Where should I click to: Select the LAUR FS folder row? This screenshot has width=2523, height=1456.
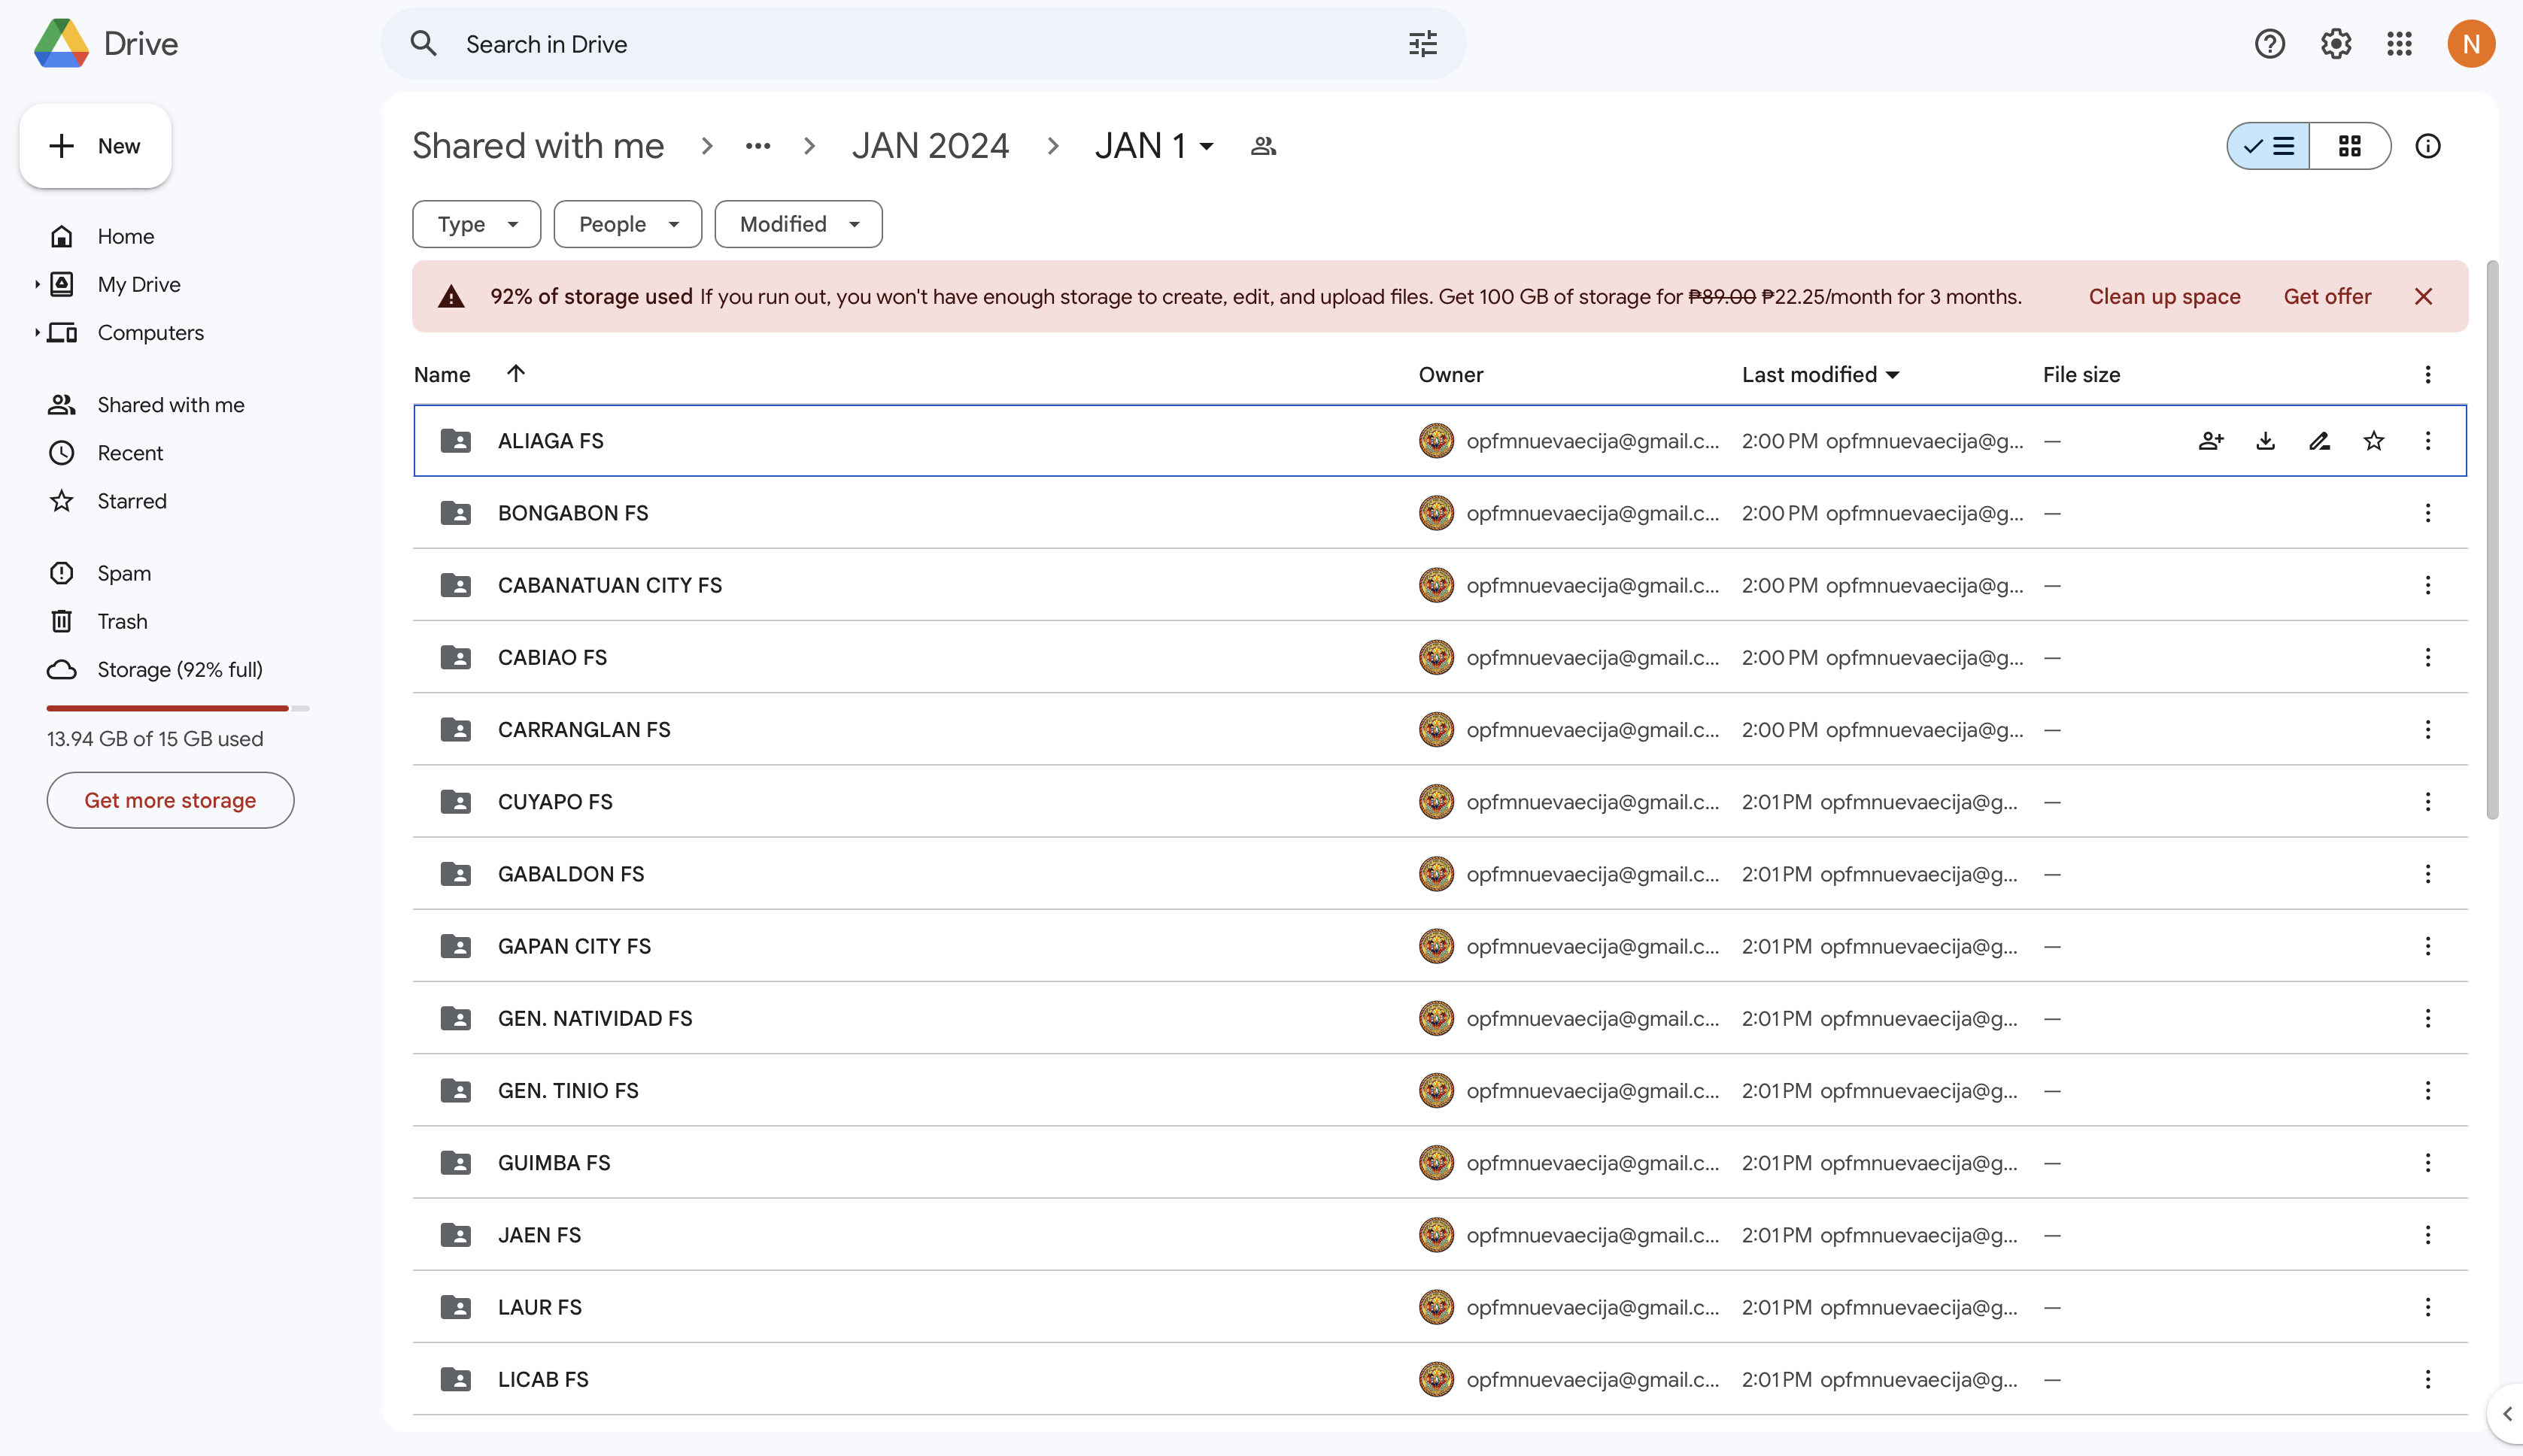[x=1439, y=1307]
